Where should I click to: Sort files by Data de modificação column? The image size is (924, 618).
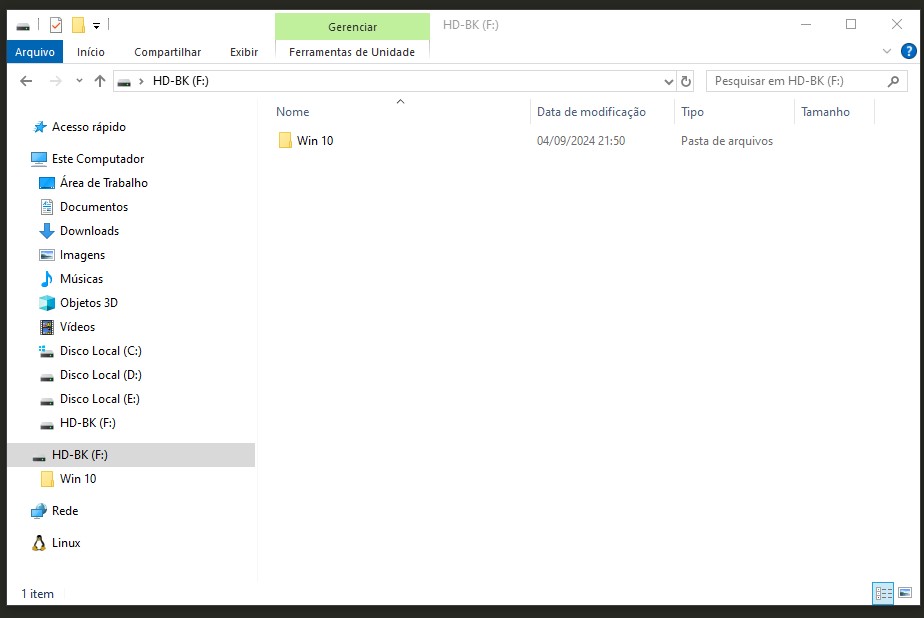point(591,112)
